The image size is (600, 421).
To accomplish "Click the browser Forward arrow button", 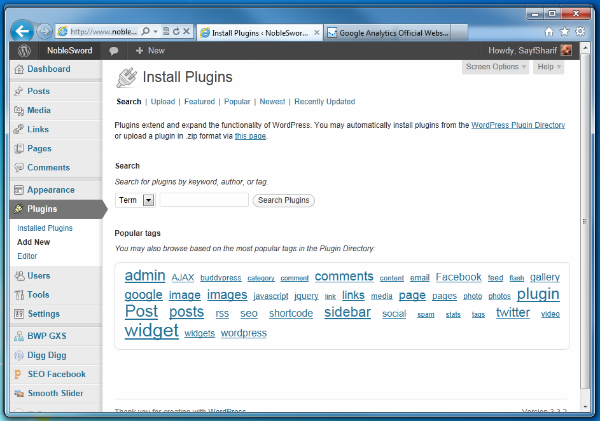I will [44, 31].
